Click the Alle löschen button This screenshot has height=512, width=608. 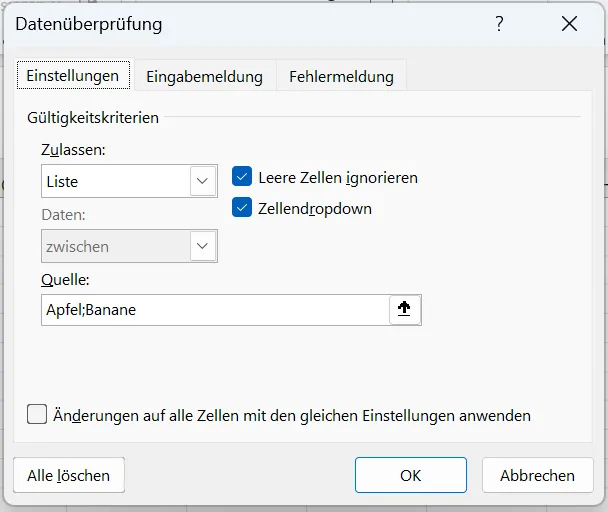(x=69, y=475)
